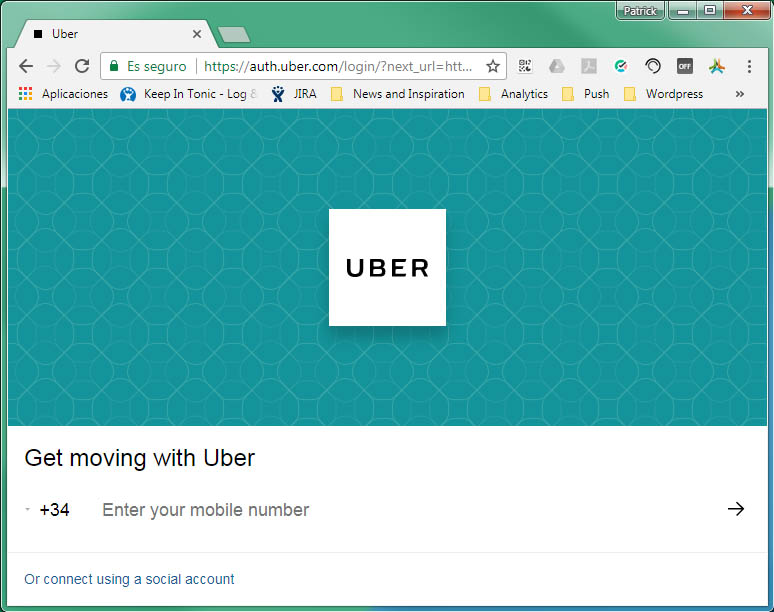Image resolution: width=774 pixels, height=612 pixels.
Task: Click the OFF extension icon
Action: (x=685, y=66)
